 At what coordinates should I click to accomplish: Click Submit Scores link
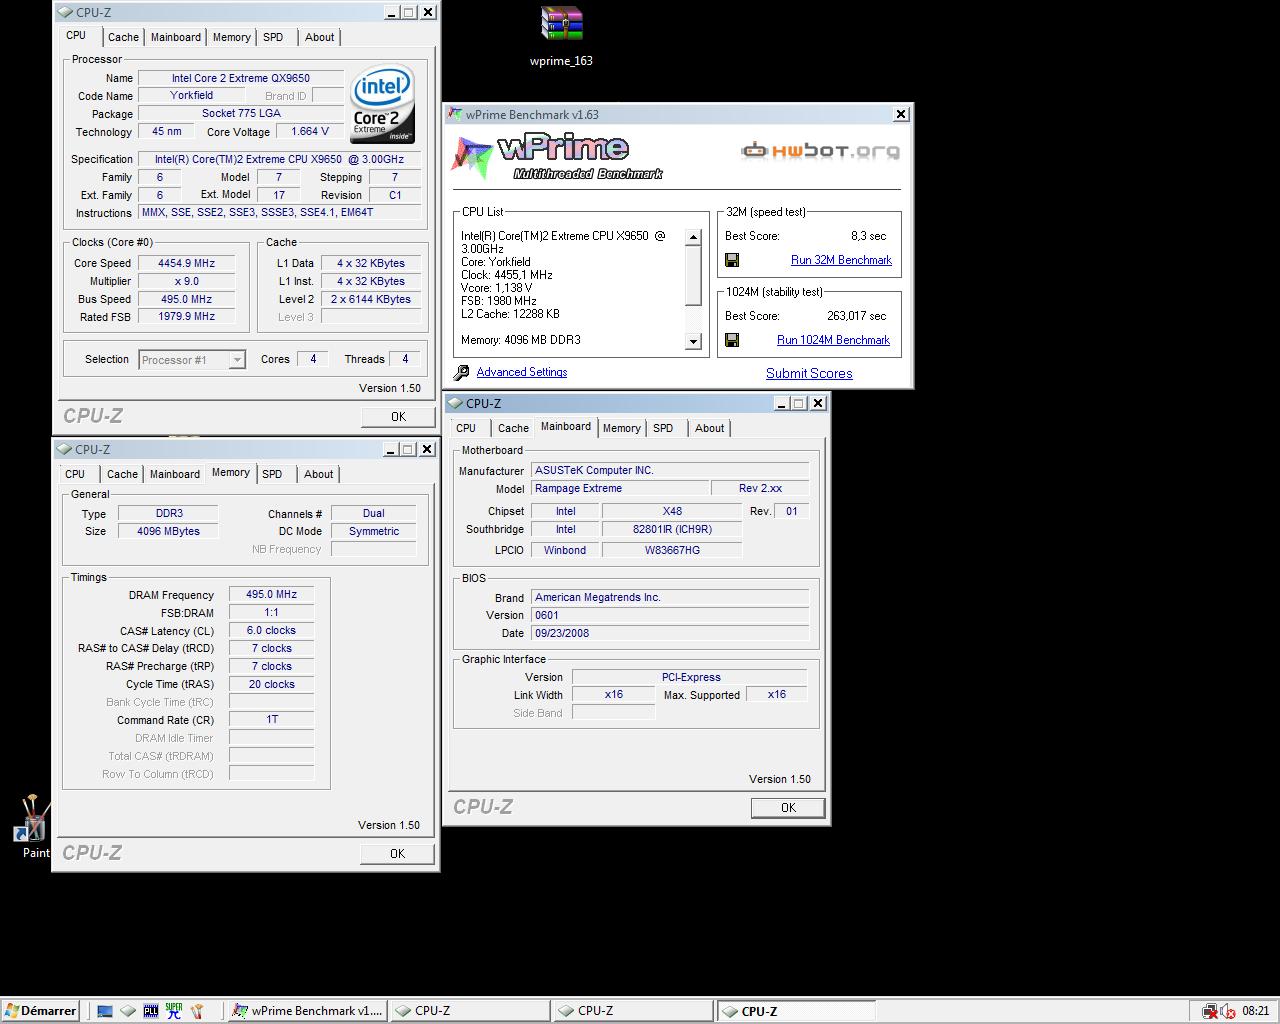(809, 373)
